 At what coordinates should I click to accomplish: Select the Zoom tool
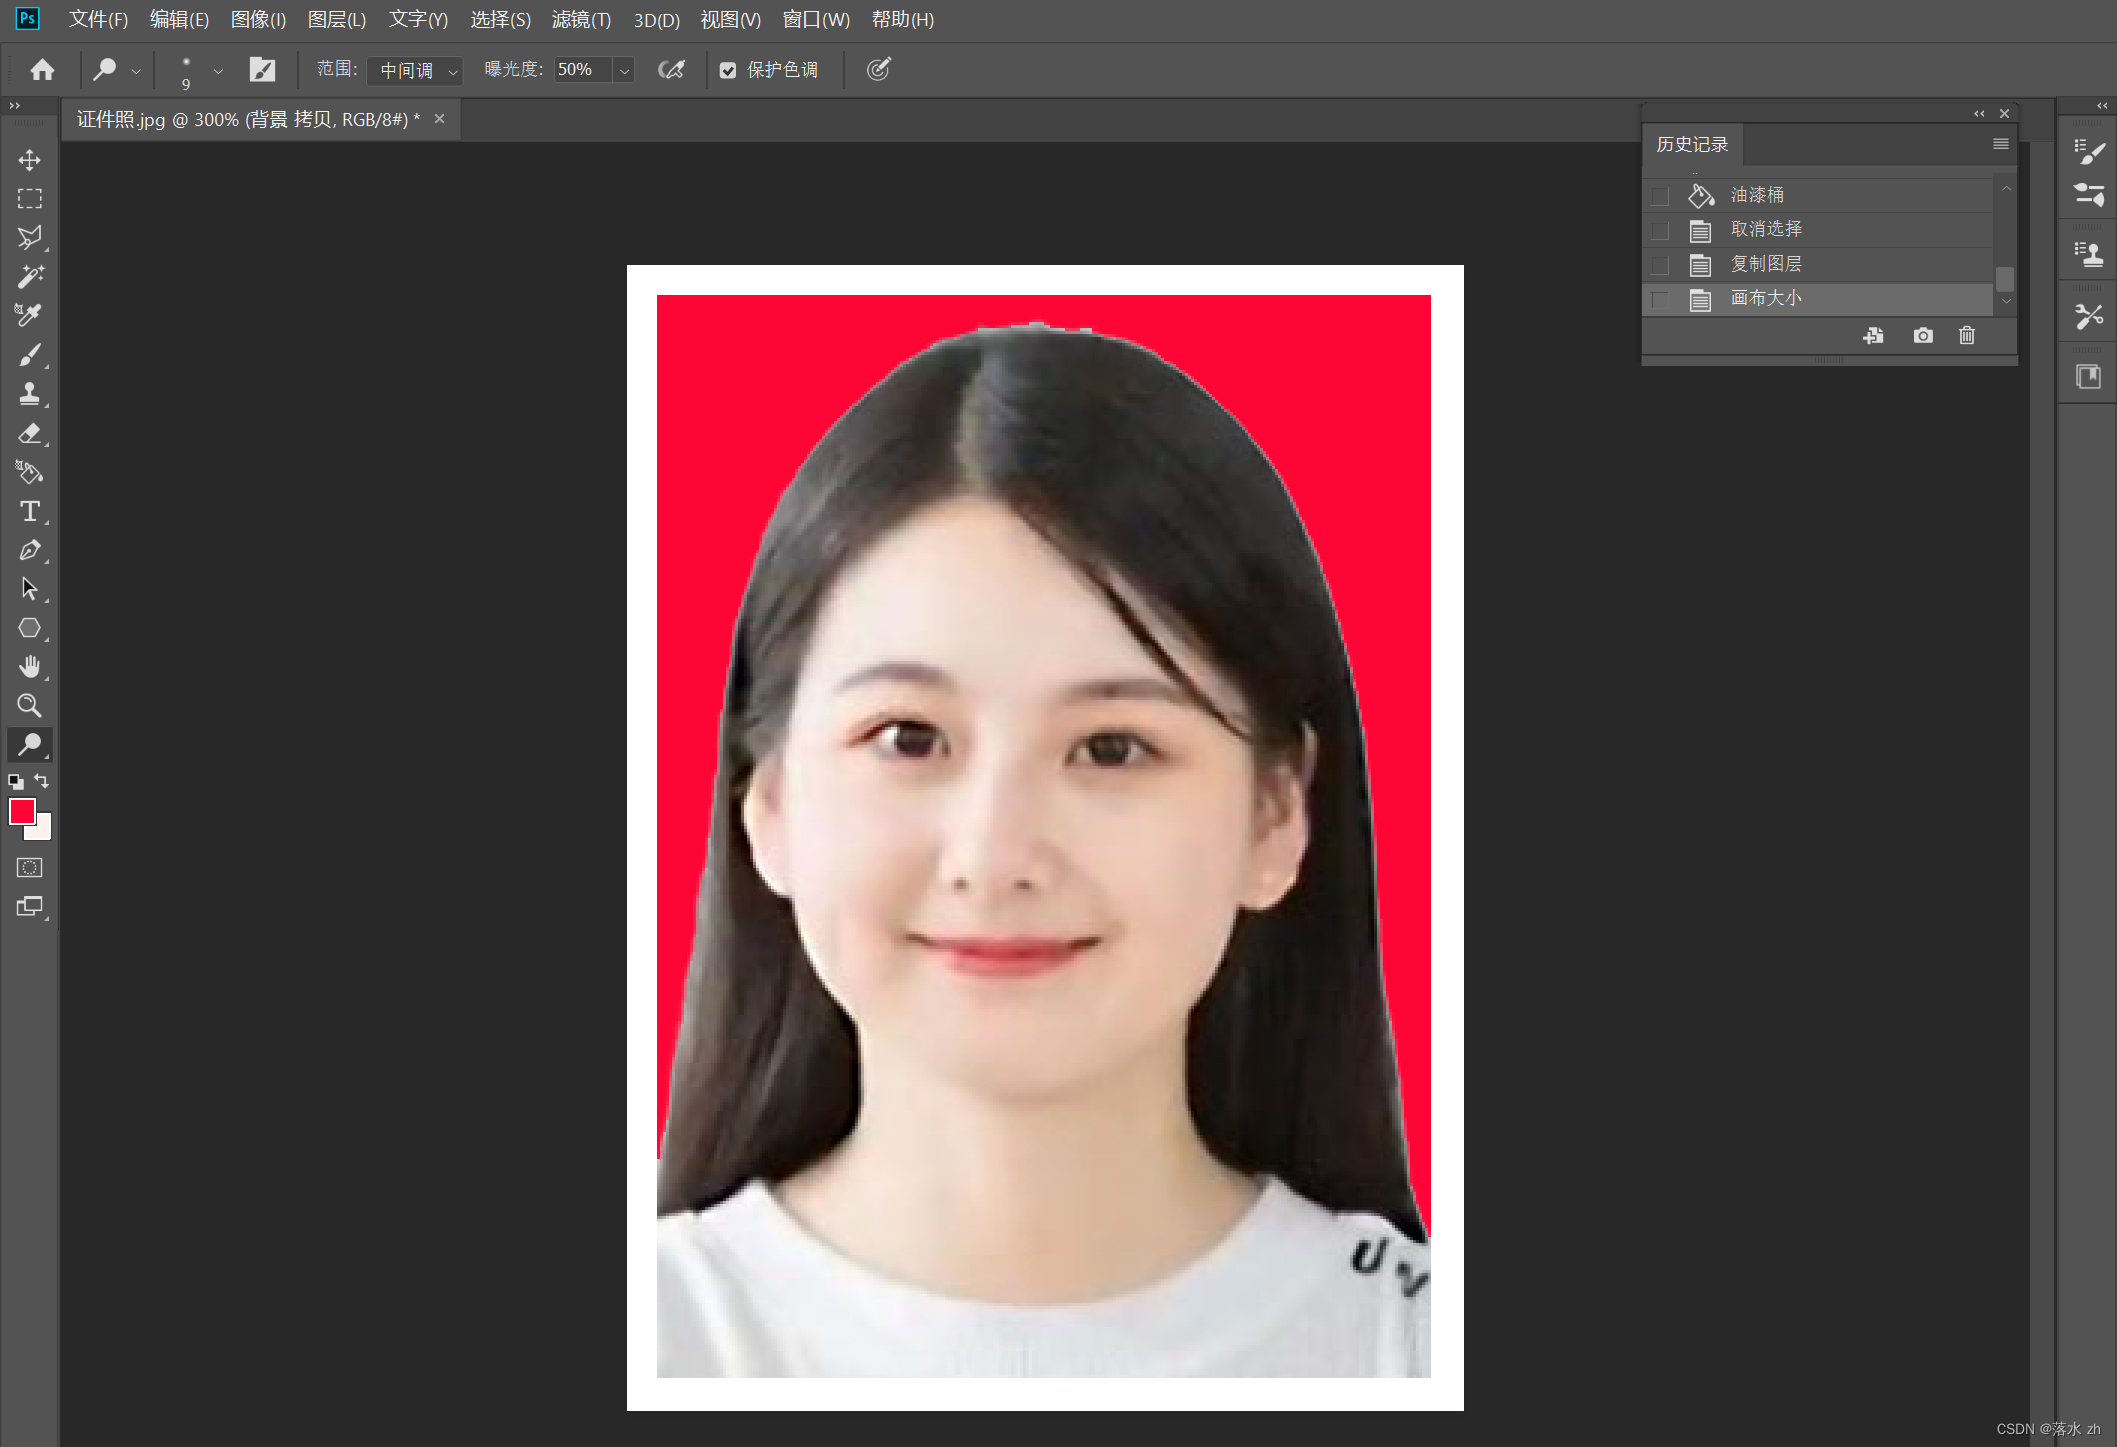pyautogui.click(x=29, y=705)
